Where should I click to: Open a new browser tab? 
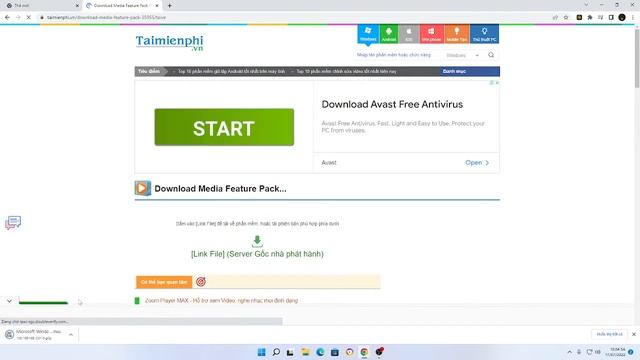(x=169, y=6)
